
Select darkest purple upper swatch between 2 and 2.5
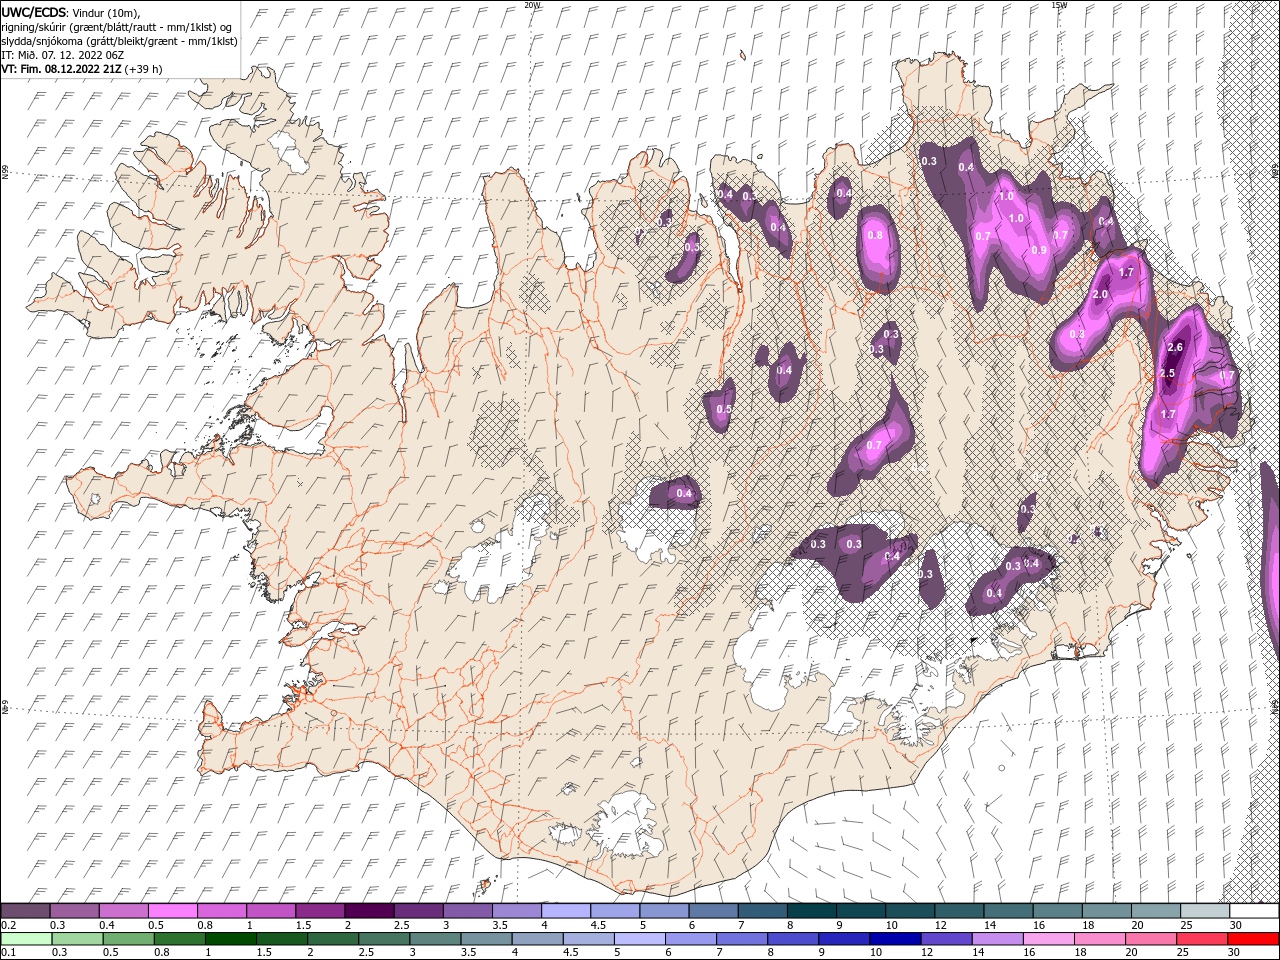369,911
